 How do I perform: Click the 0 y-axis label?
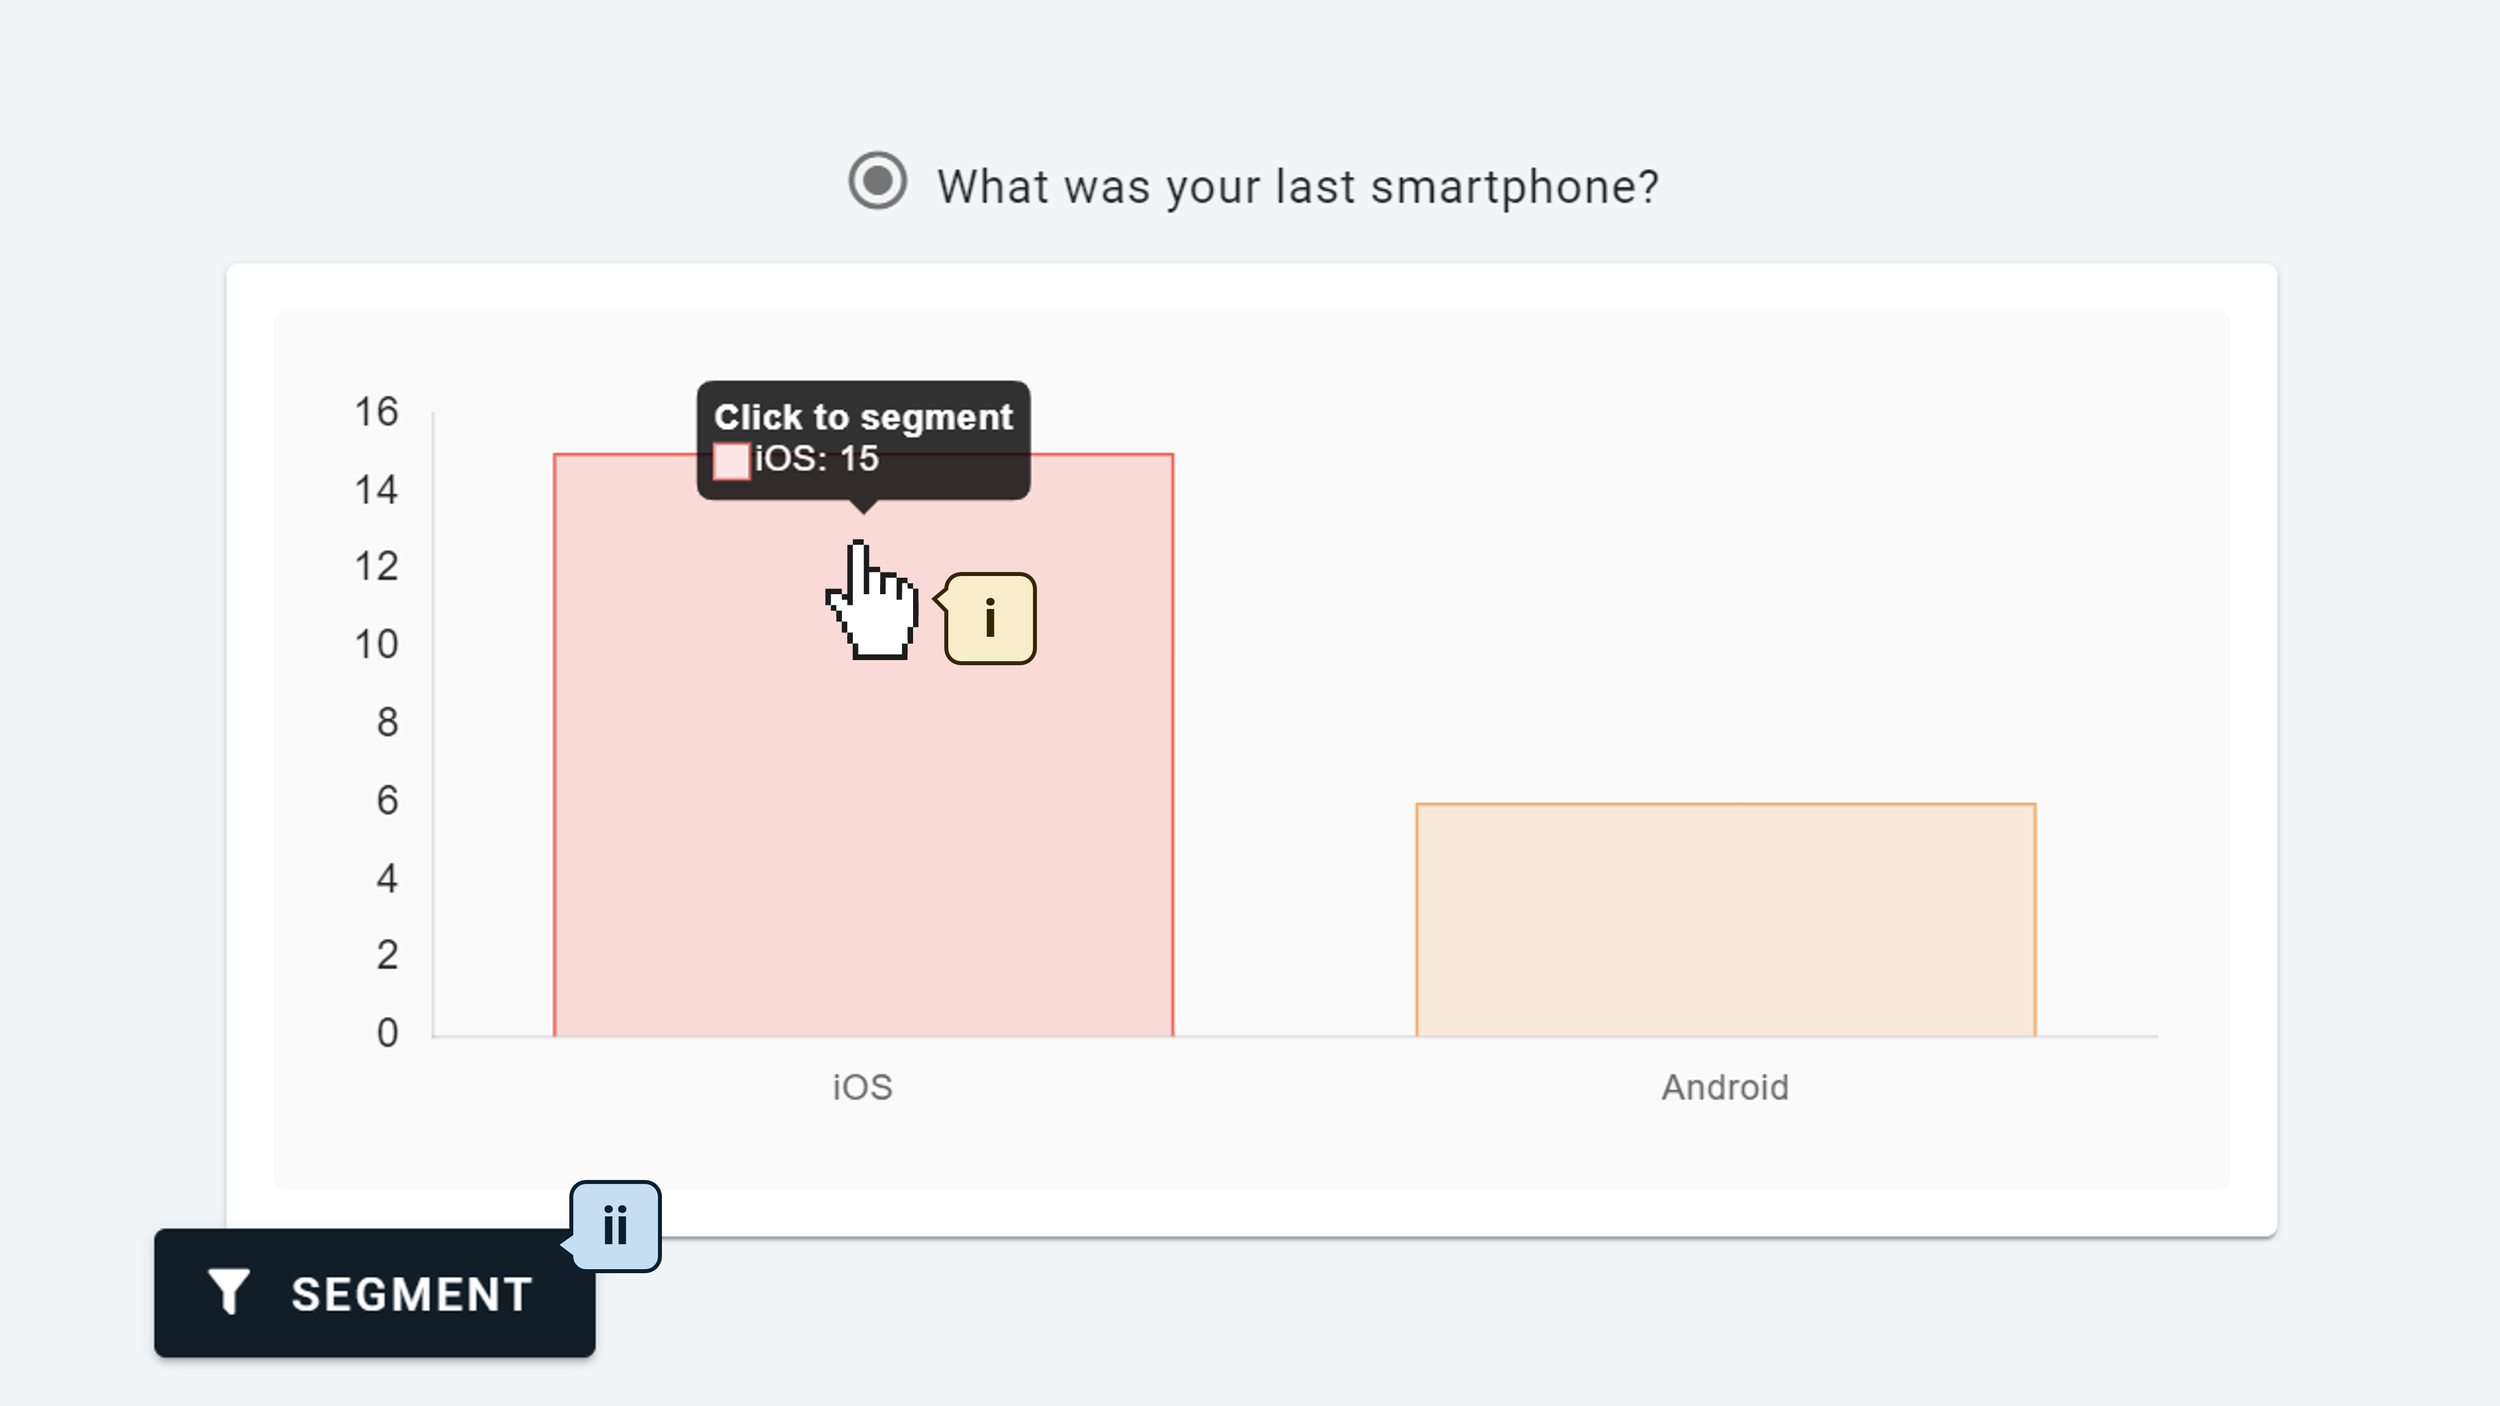tap(387, 1033)
